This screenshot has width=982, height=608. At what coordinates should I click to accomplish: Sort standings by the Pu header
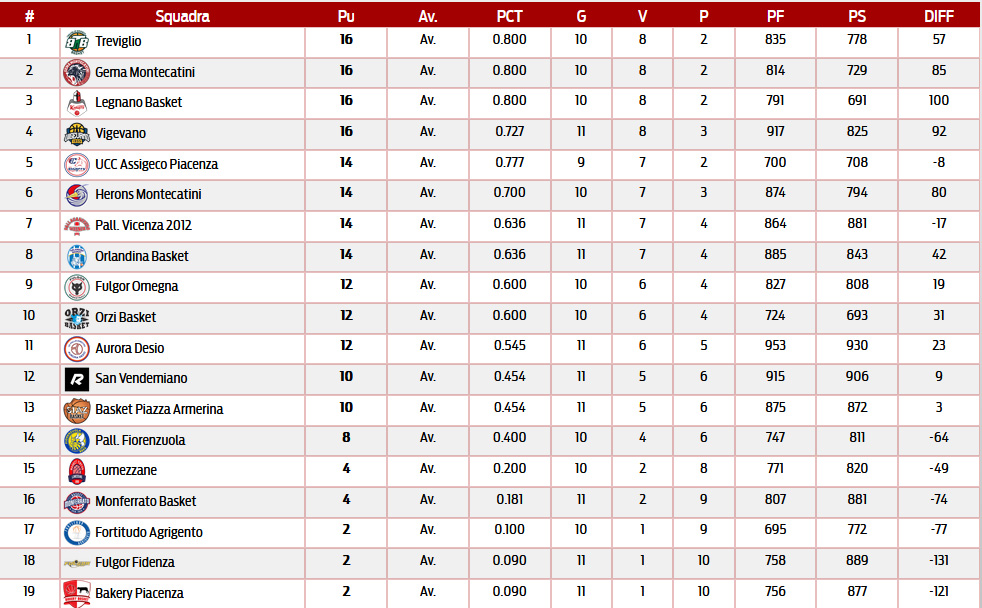click(346, 16)
